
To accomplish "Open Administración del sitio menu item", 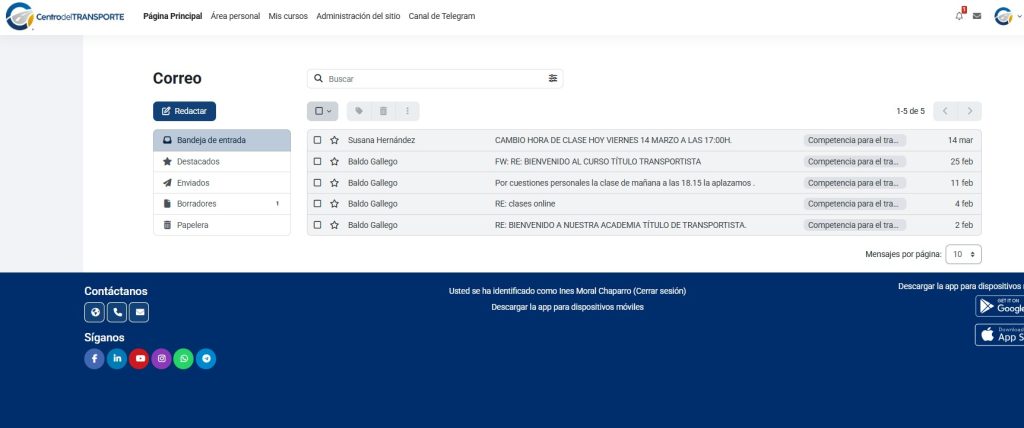I will pyautogui.click(x=358, y=16).
